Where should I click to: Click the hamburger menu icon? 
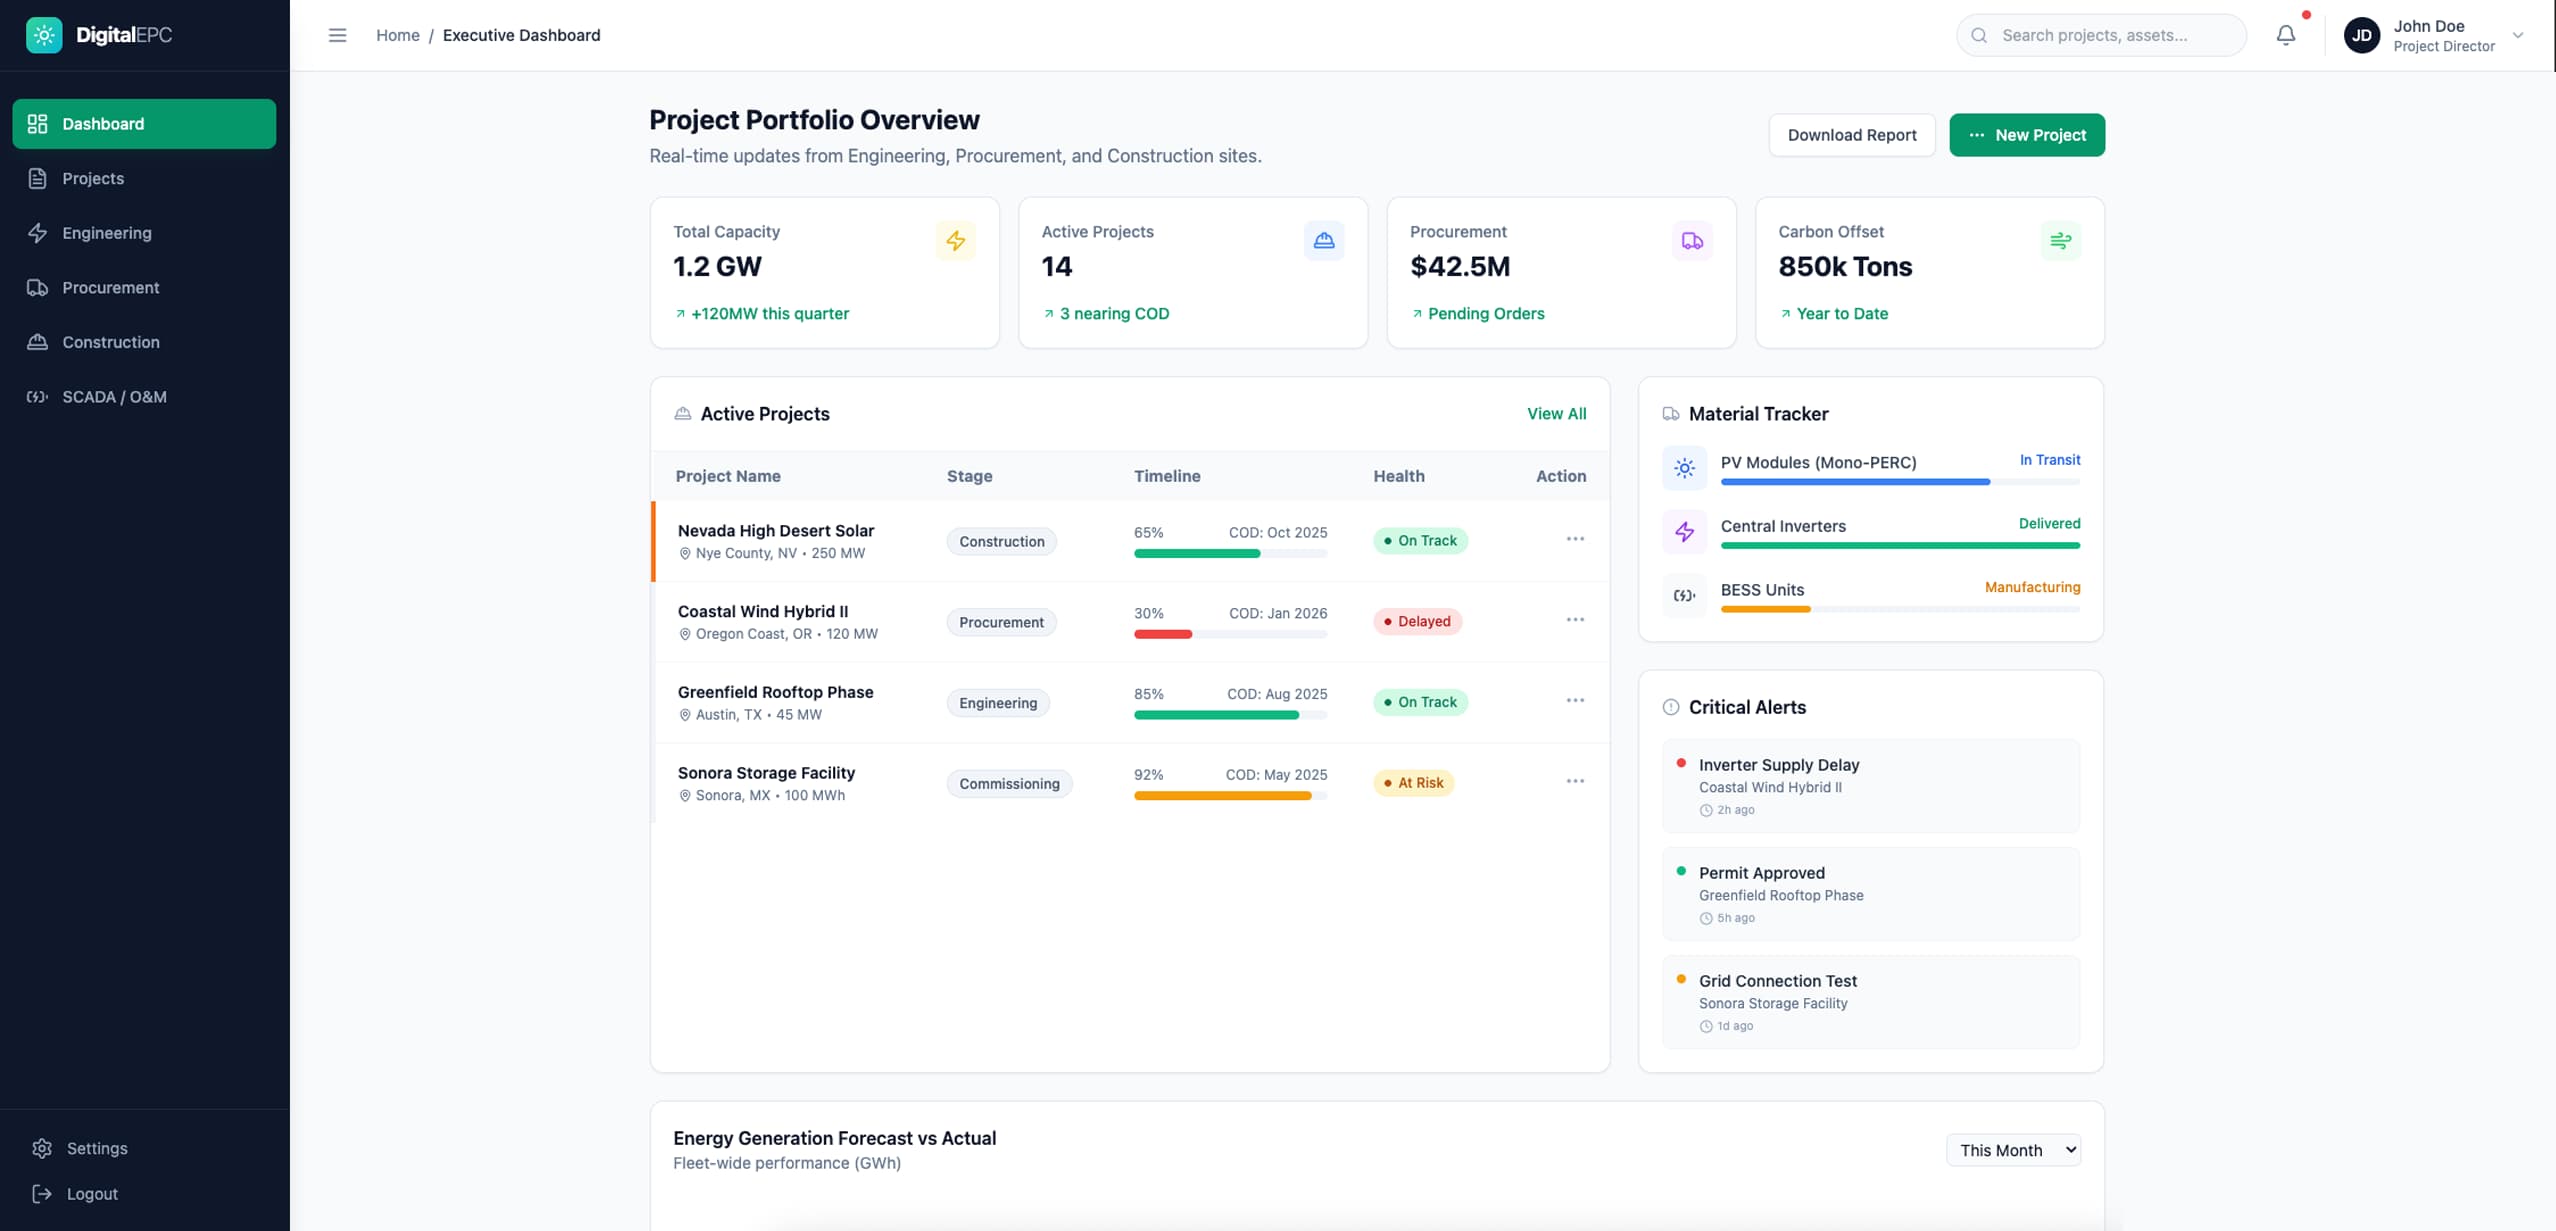337,35
